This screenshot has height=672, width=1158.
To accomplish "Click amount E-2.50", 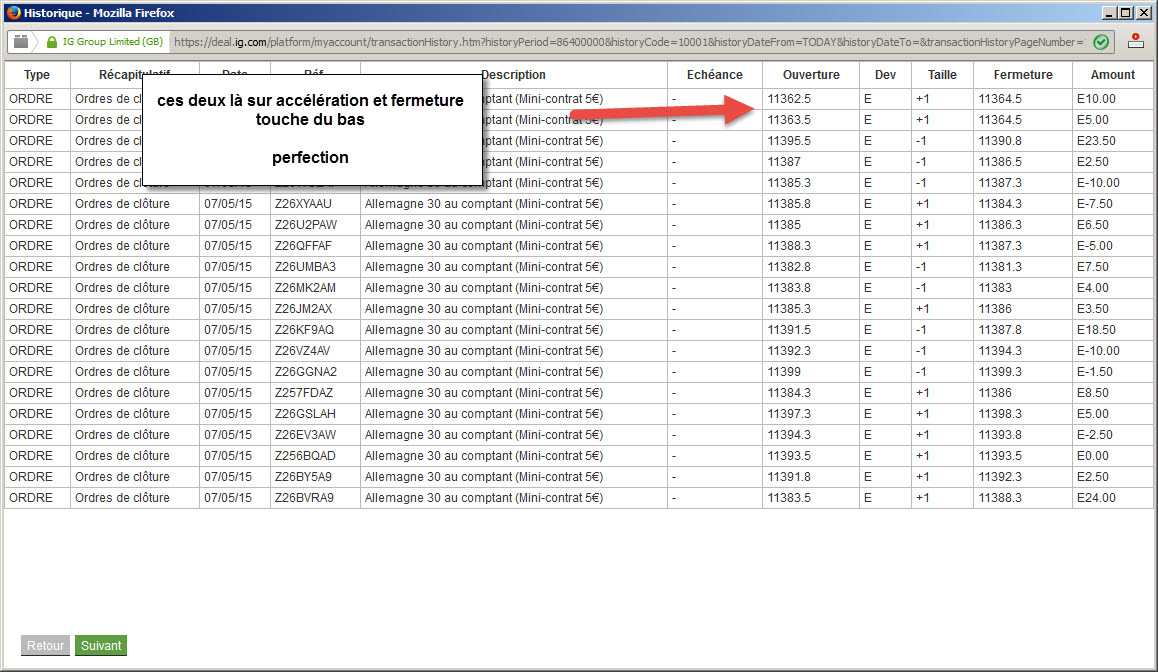I will [1094, 435].
